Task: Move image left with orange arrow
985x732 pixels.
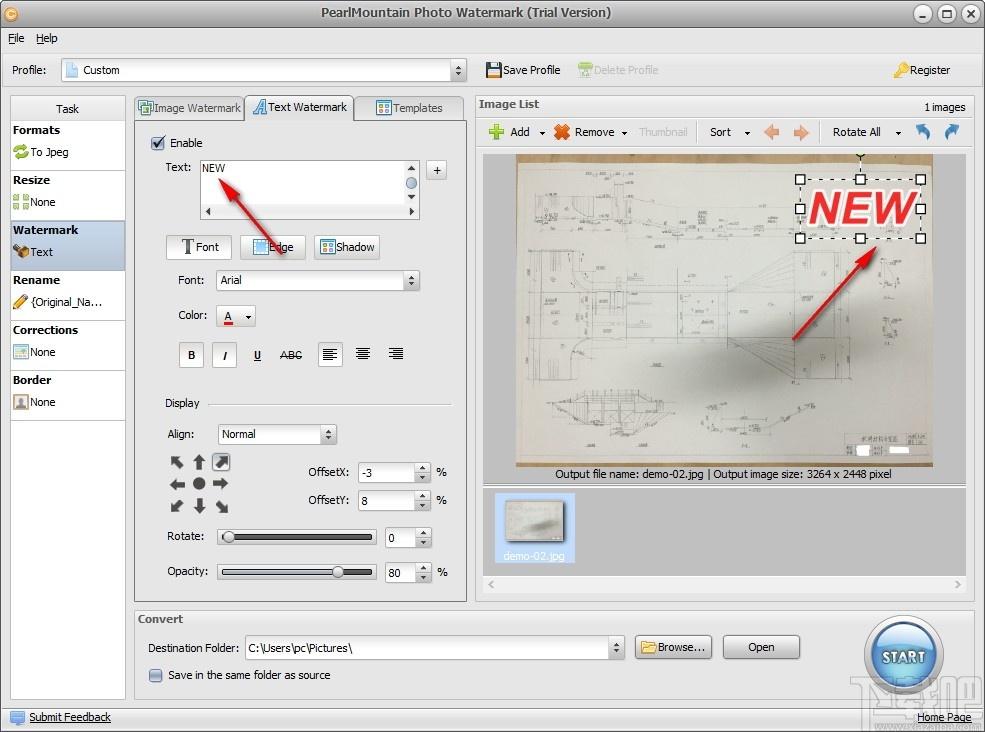Action: pyautogui.click(x=771, y=132)
